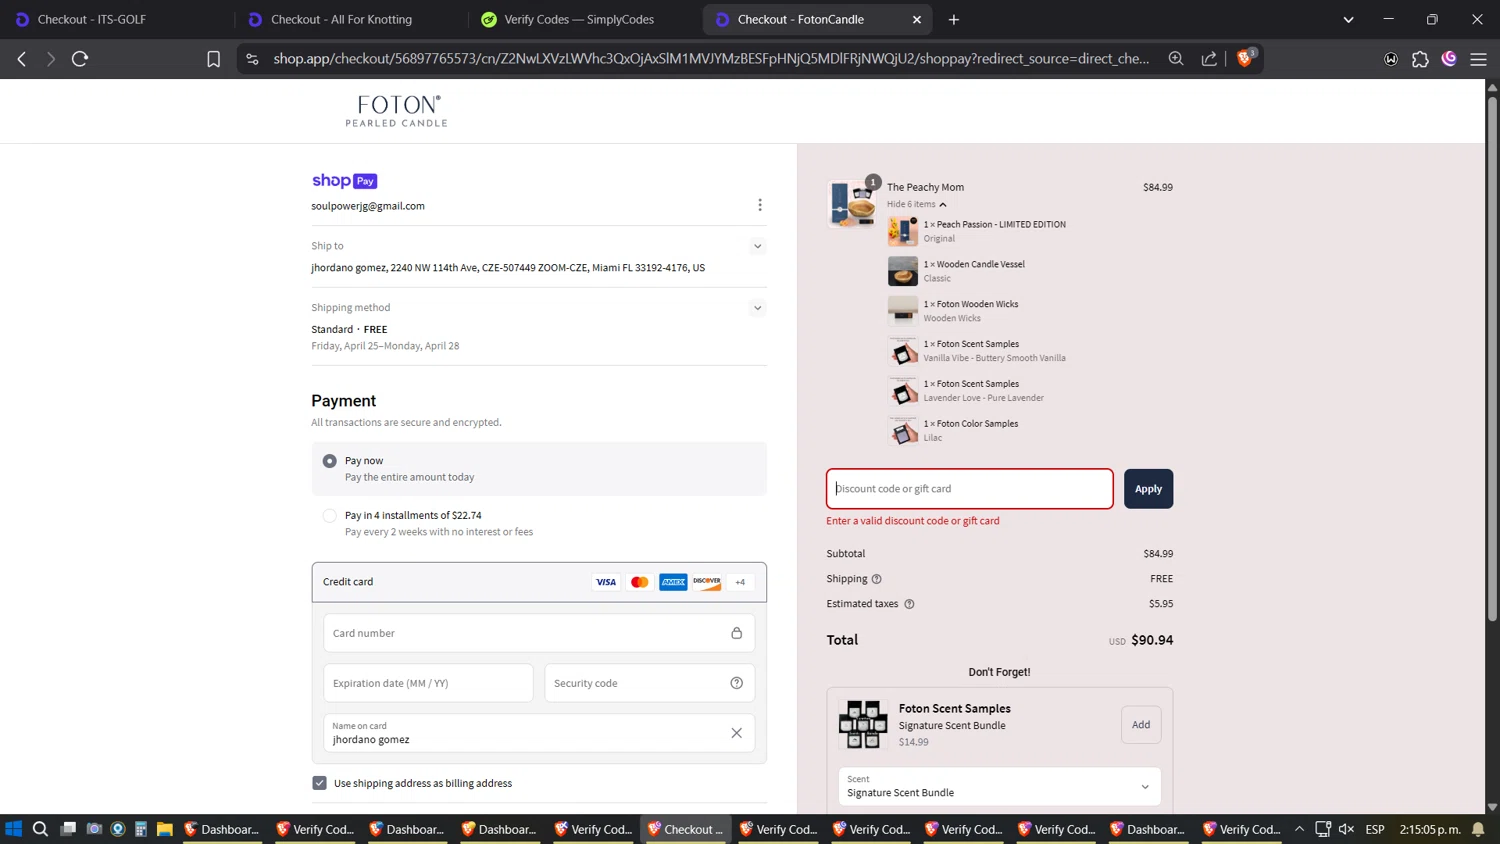The width and height of the screenshot is (1500, 844).
Task: Show shipping info help icon
Action: (877, 579)
